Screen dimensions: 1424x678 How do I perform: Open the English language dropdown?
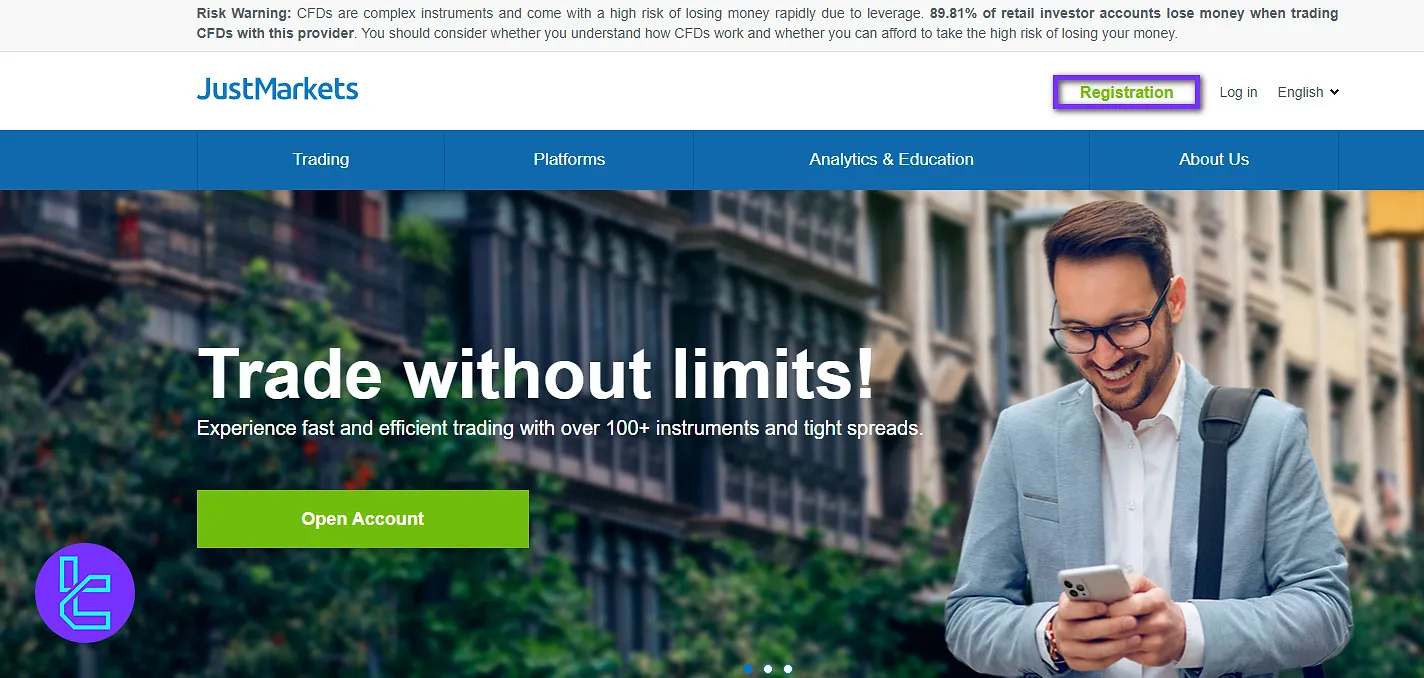tap(1308, 92)
